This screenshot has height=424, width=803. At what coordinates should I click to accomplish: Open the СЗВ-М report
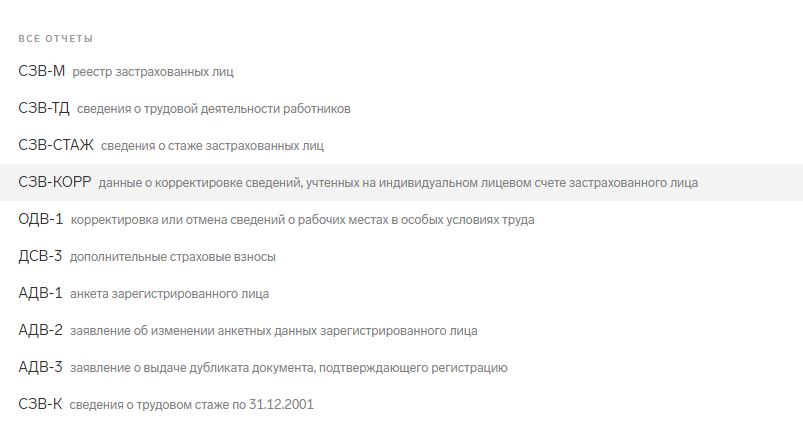[41, 71]
